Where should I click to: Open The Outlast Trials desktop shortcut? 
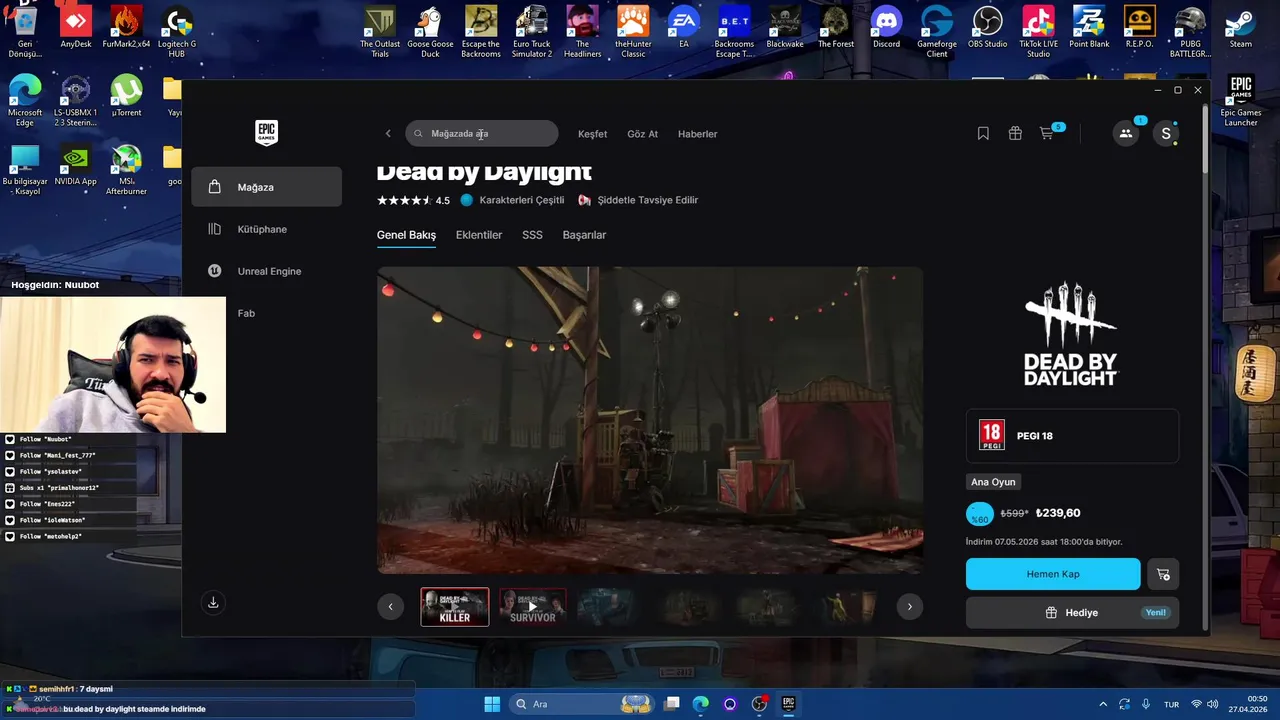tap(380, 32)
